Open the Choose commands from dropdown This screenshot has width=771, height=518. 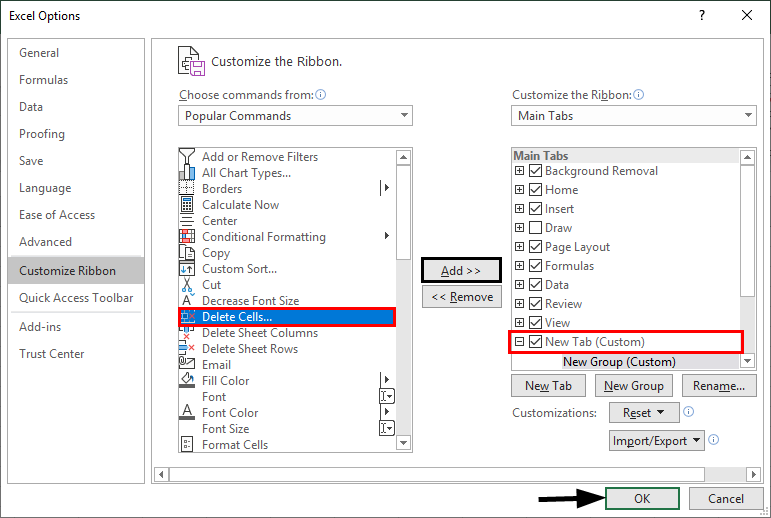[295, 116]
